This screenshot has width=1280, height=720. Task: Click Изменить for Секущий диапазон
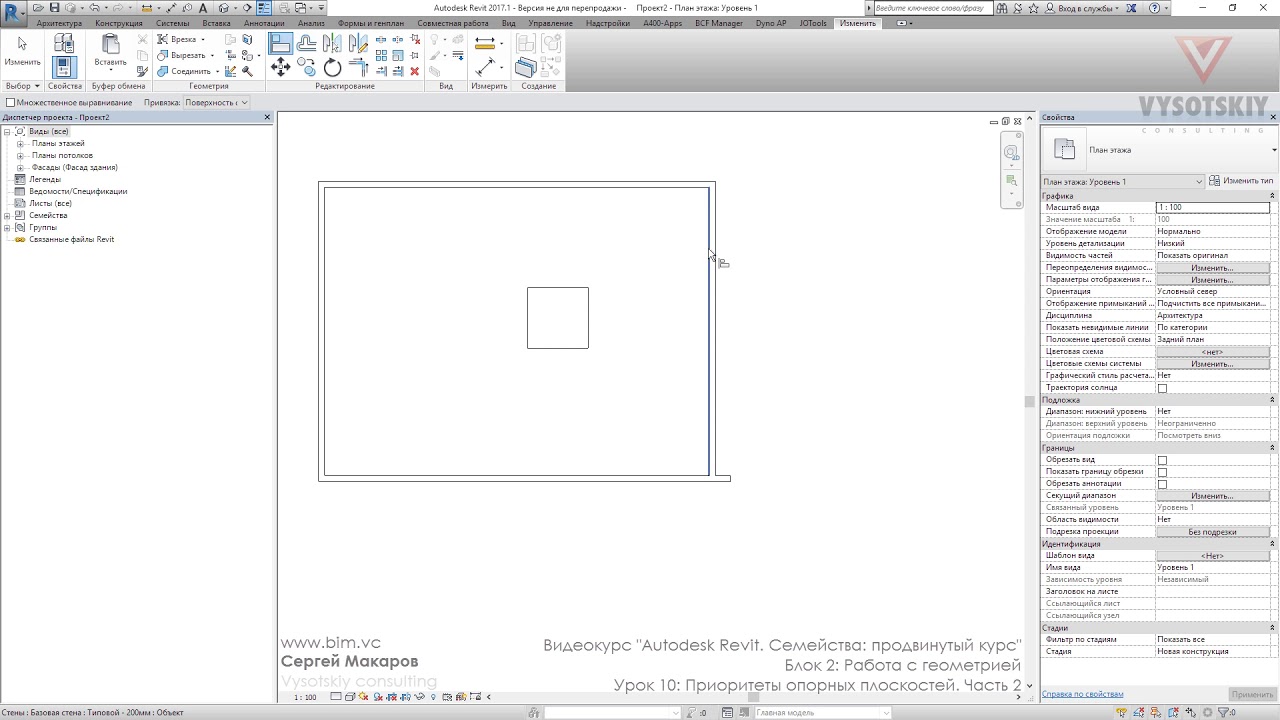point(1212,496)
